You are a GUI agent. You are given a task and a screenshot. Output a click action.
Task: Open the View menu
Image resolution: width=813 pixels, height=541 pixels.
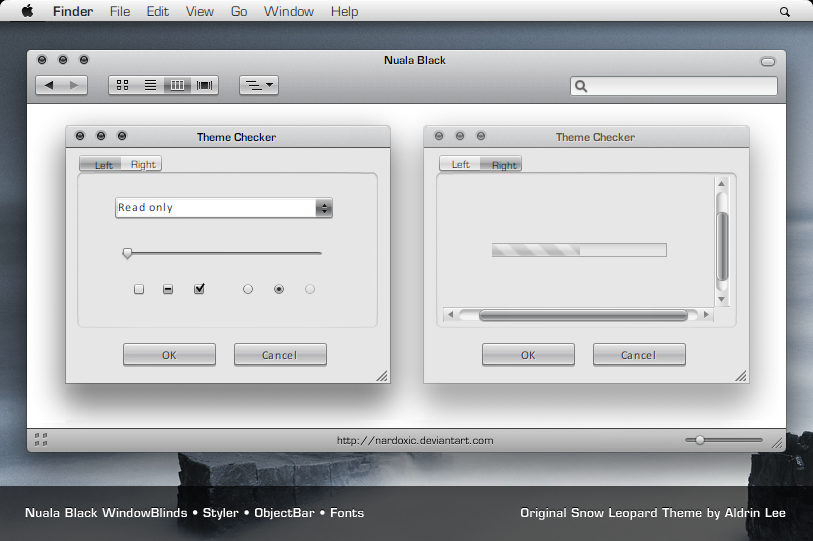(200, 11)
